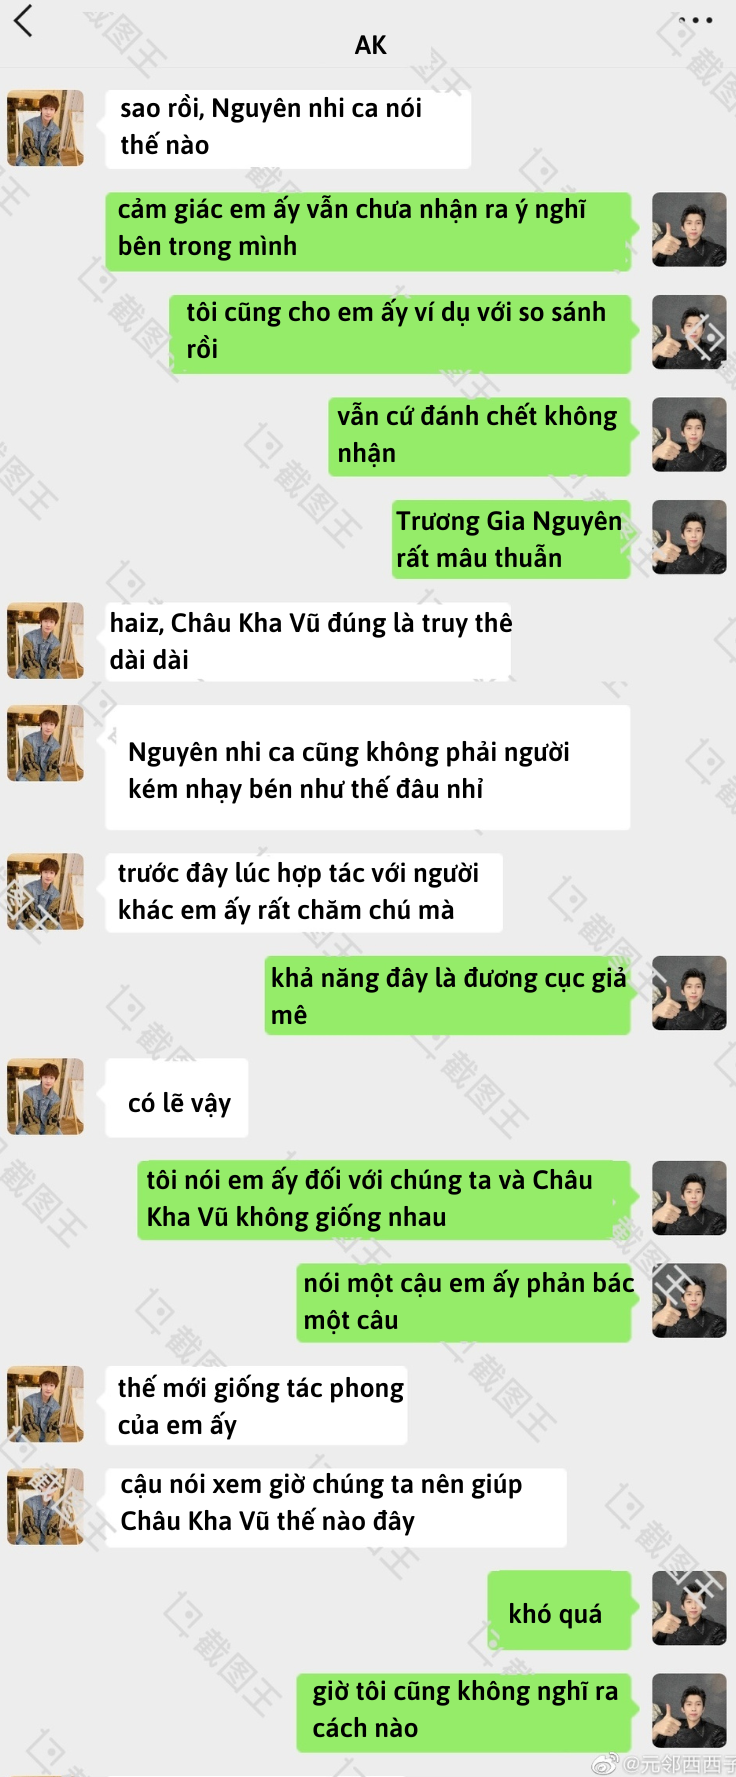Select the 'vẫn cứ đánh chết không nhận' bubble
The width and height of the screenshot is (736, 1777).
point(480,436)
